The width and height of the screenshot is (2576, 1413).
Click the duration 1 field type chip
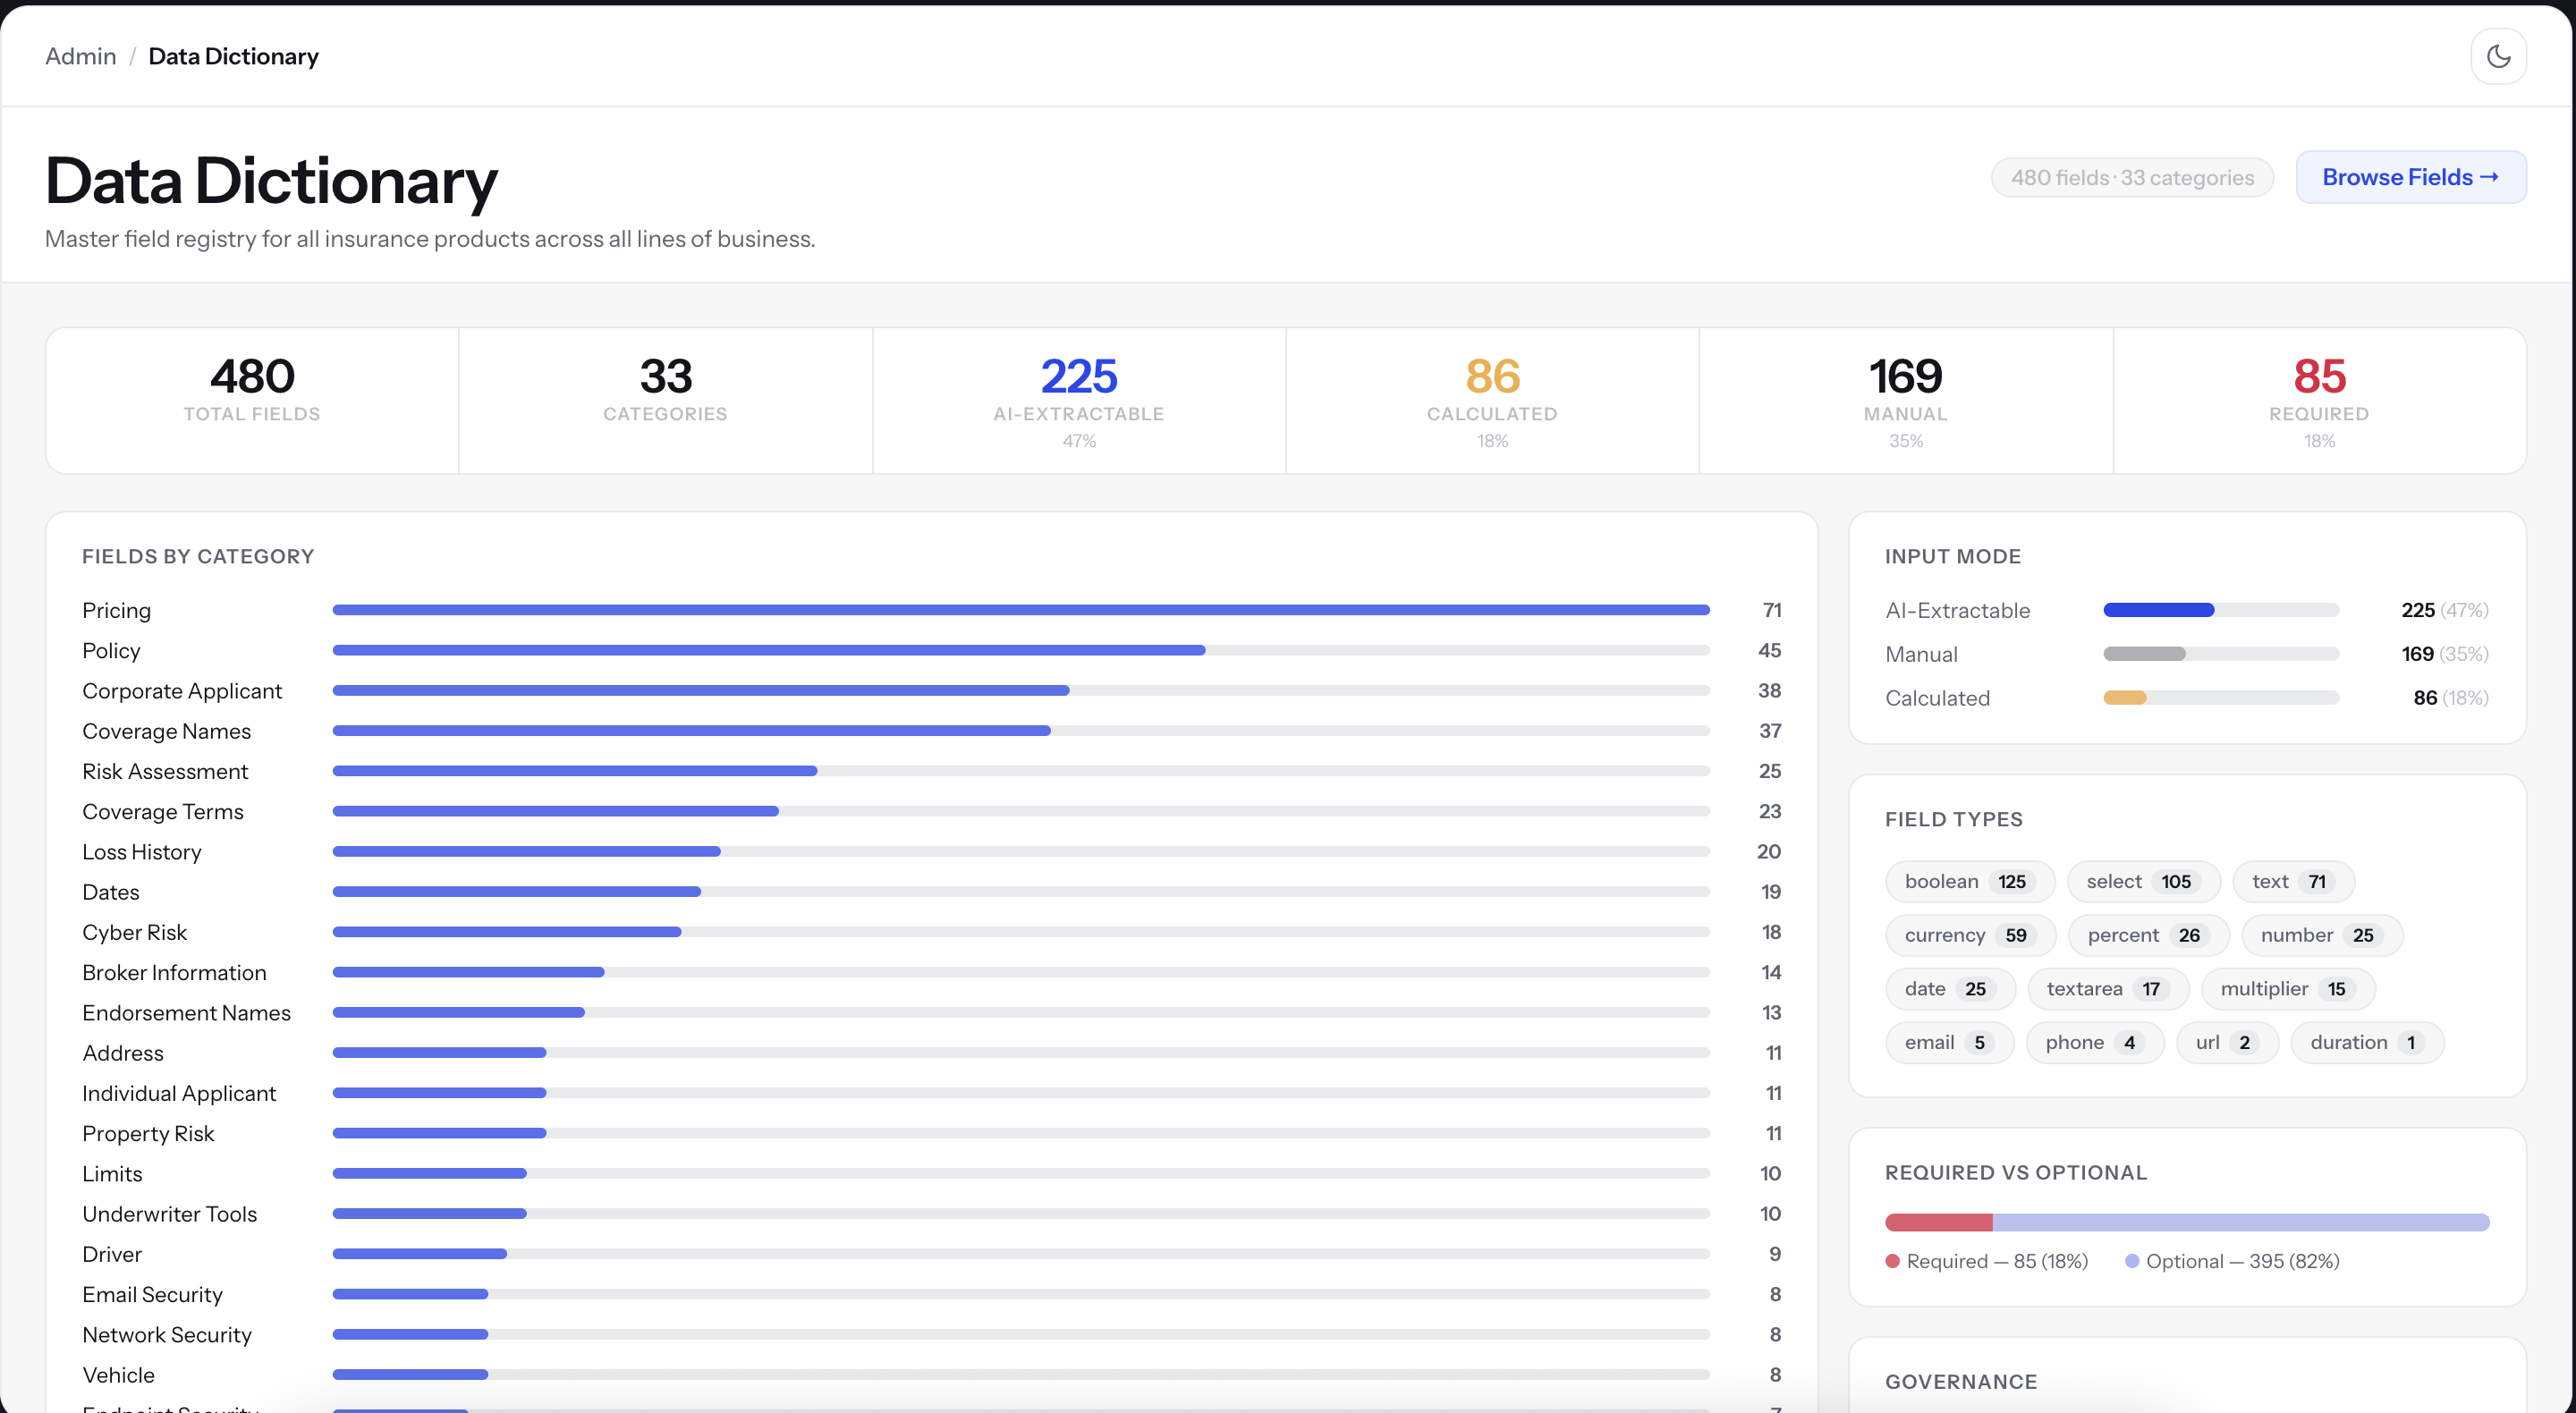(2366, 1042)
